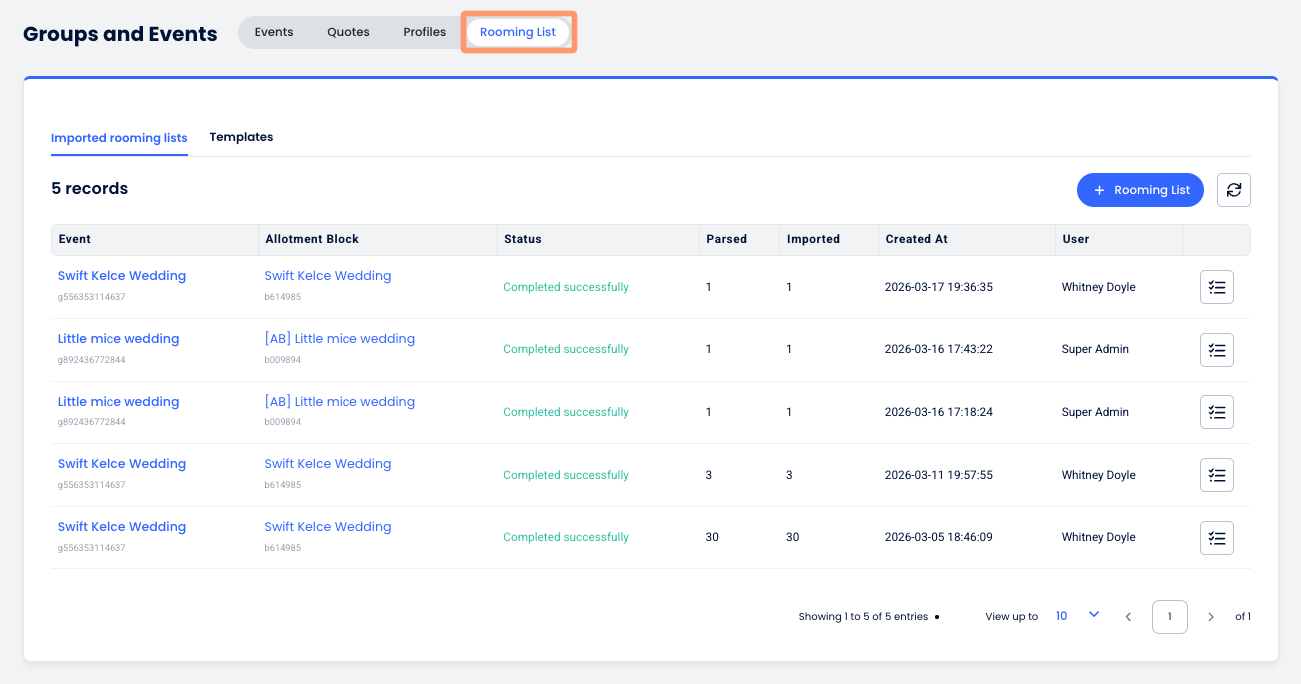Select the Imported rooming lists sub-tab

pos(119,138)
